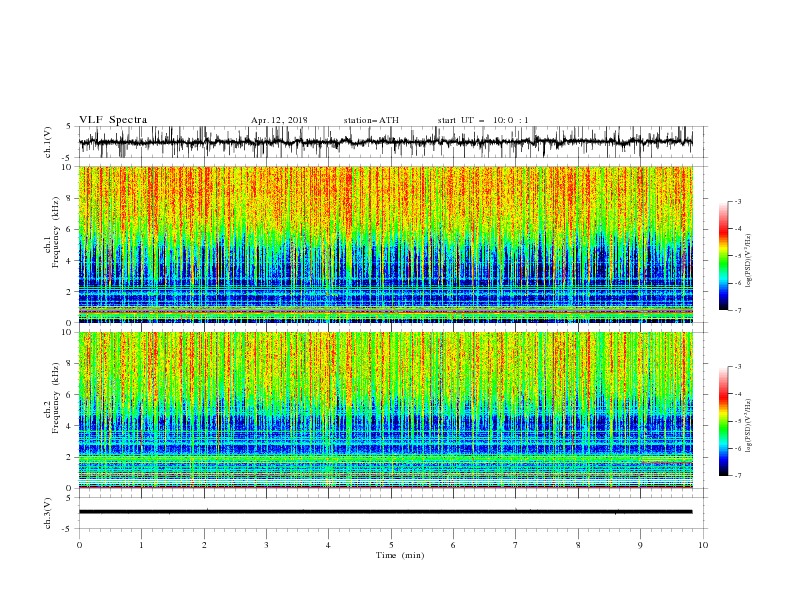Click the ch.3 flat voltage trace
This screenshot has height=612, width=792.
point(385,512)
